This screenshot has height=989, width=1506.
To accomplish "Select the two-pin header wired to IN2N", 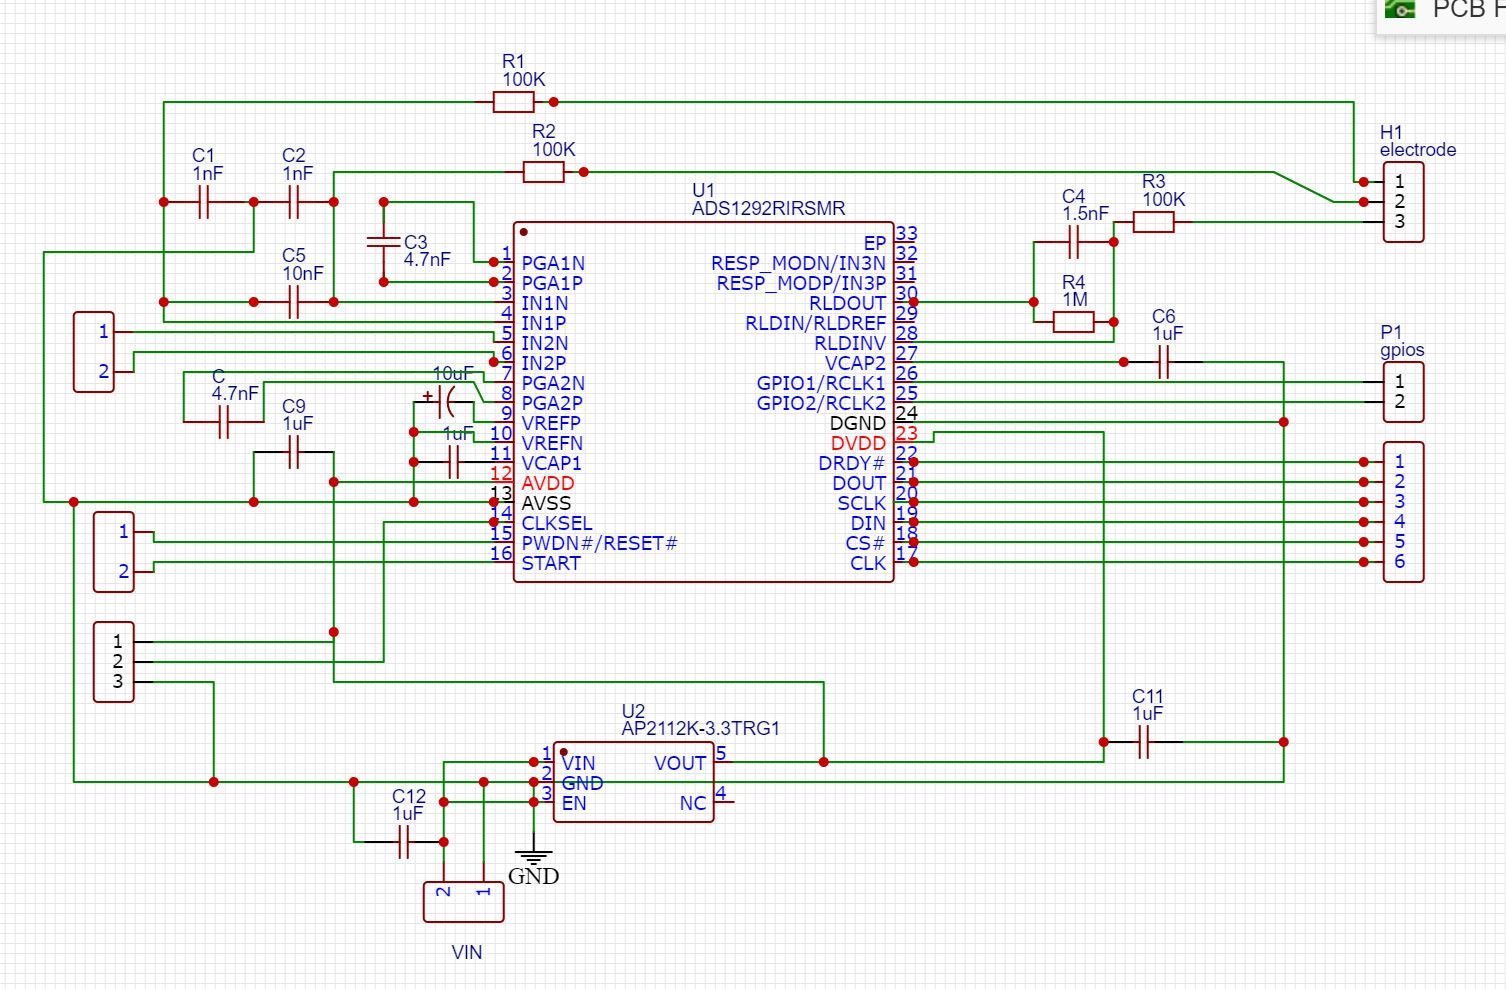I will tap(94, 352).
